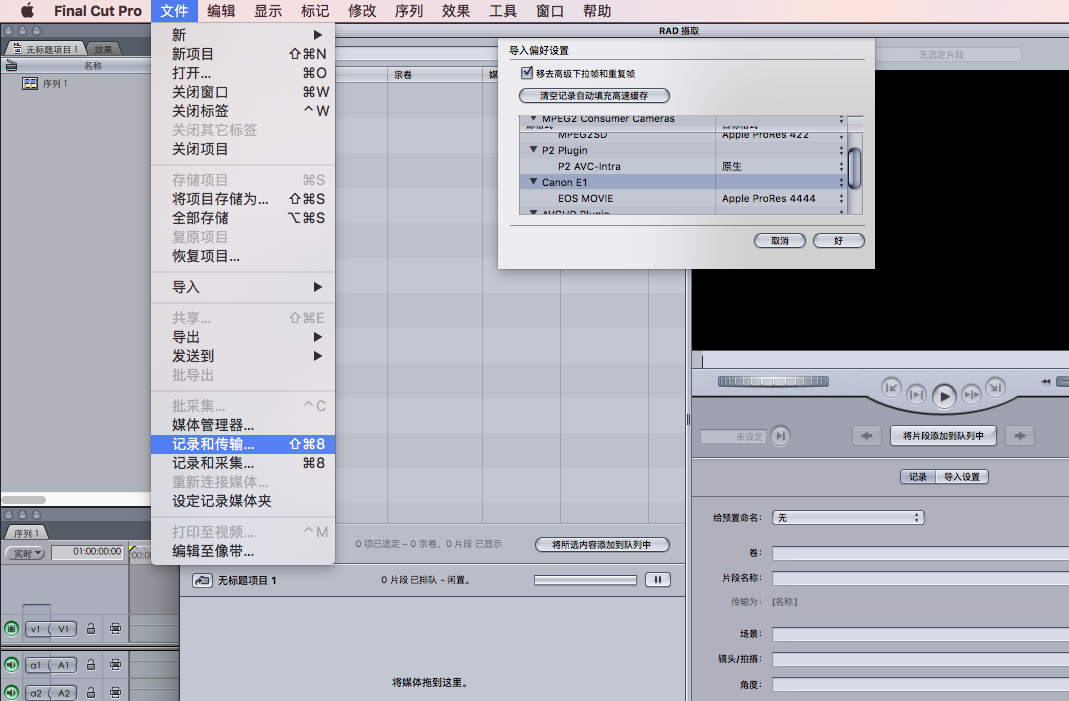Jump to the Out point in the viewer
This screenshot has width=1069, height=701.
[x=995, y=388]
